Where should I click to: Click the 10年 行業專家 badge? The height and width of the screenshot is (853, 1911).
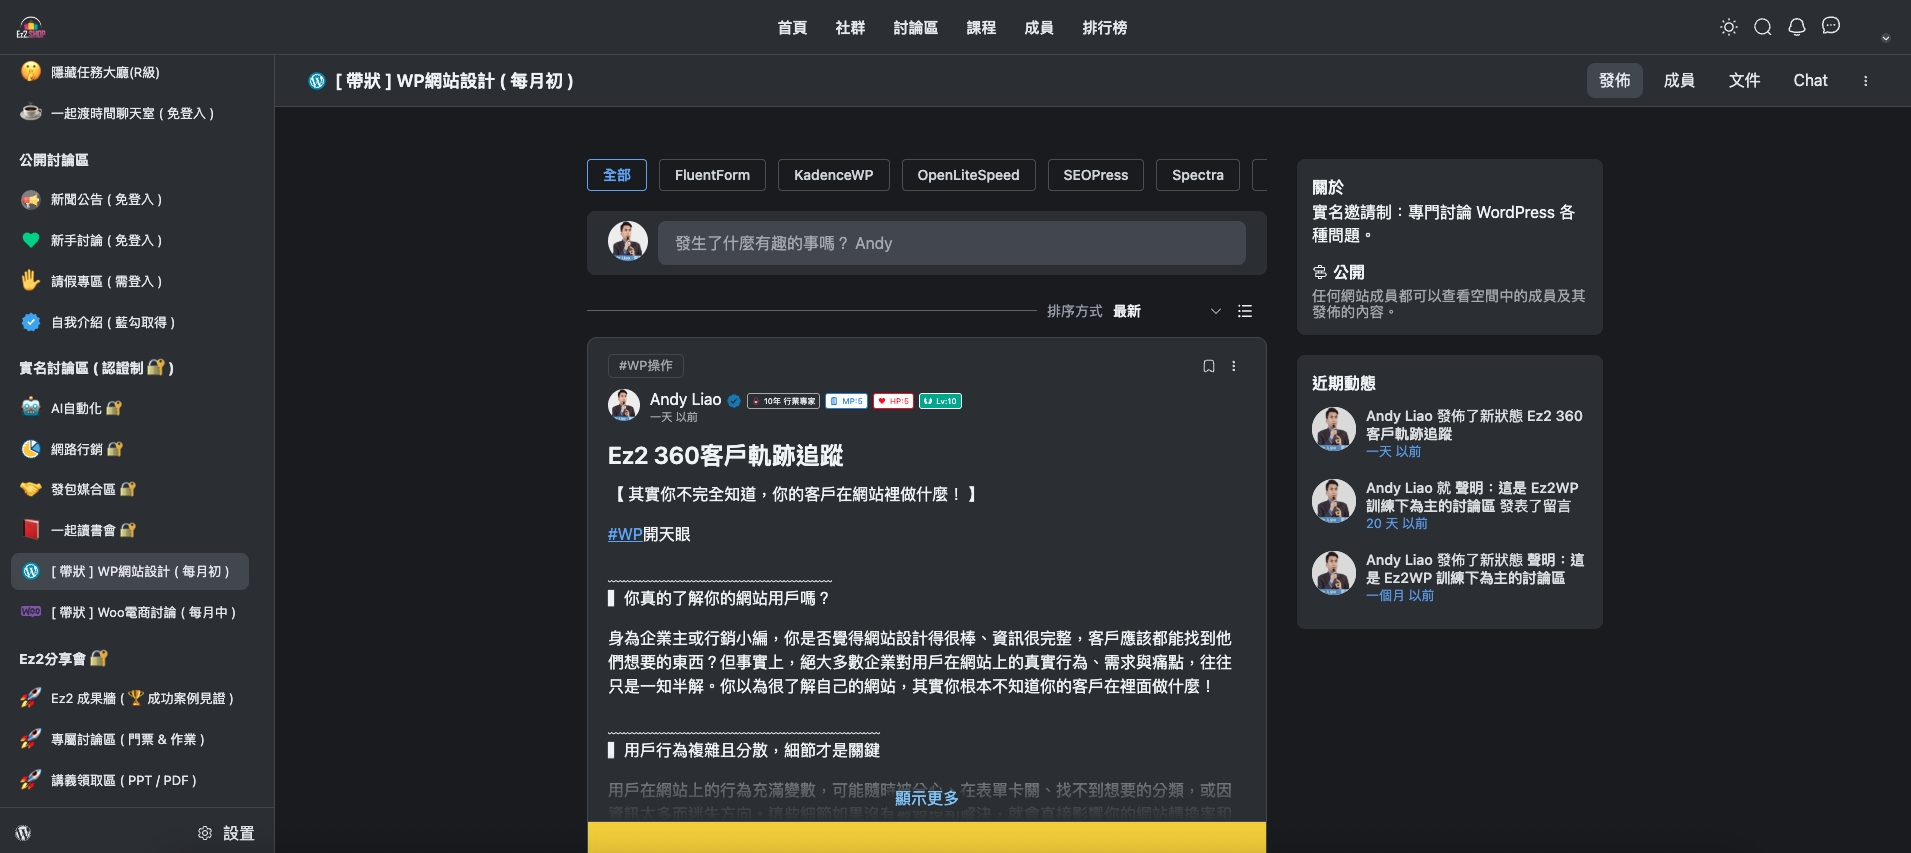pos(784,401)
